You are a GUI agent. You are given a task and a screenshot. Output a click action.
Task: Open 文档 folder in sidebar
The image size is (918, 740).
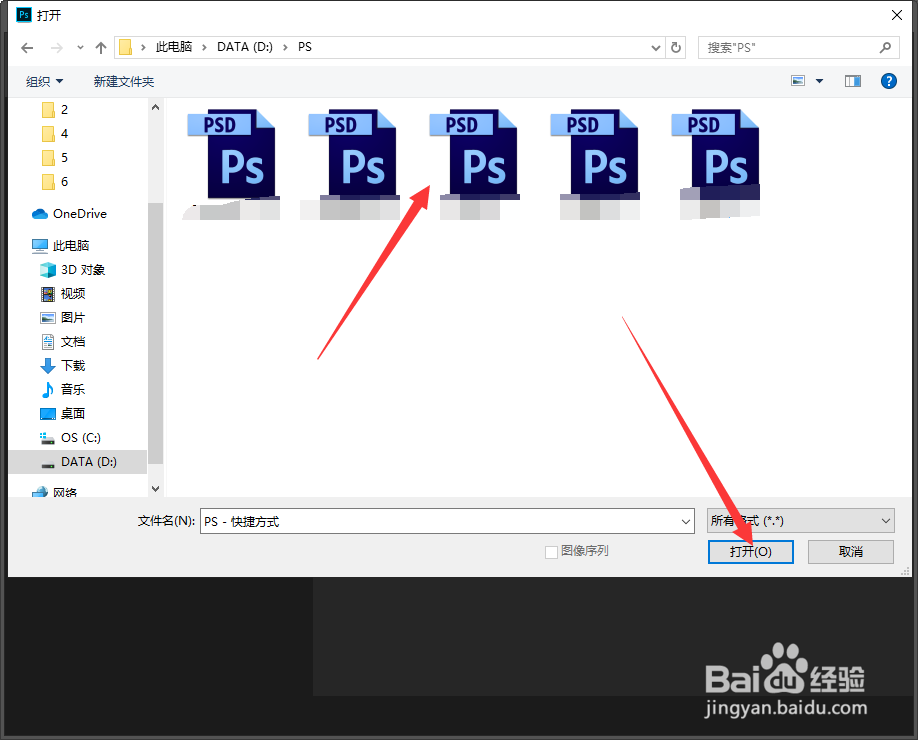pyautogui.click(x=63, y=341)
